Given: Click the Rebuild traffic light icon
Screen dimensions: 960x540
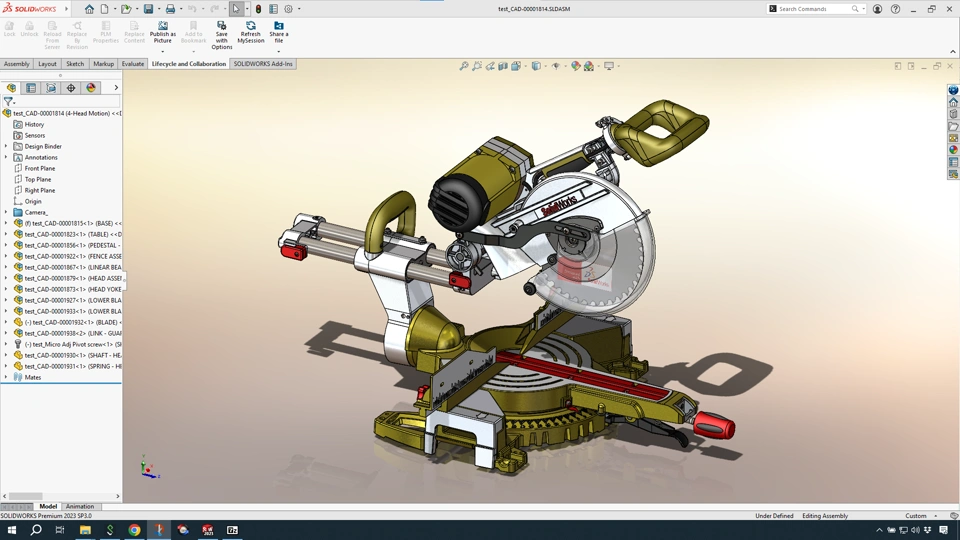Looking at the screenshot, I should click(x=258, y=9).
